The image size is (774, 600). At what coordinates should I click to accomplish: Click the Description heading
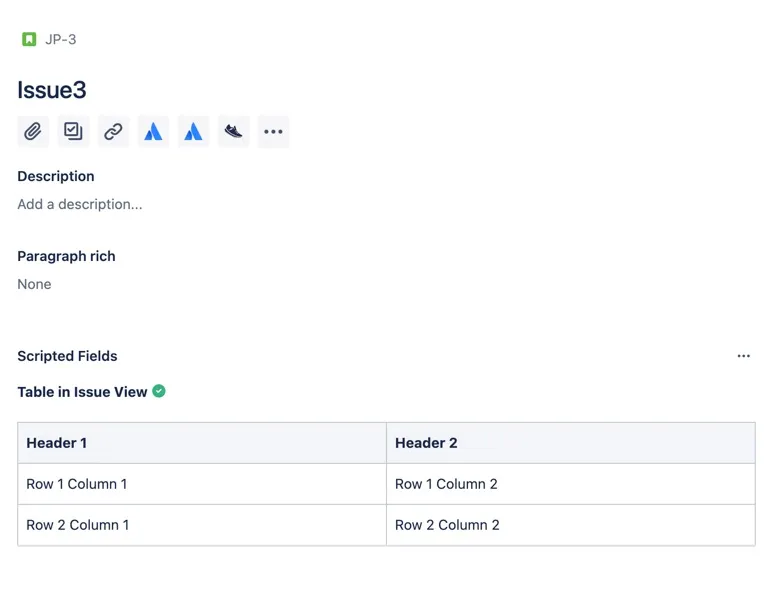(56, 176)
